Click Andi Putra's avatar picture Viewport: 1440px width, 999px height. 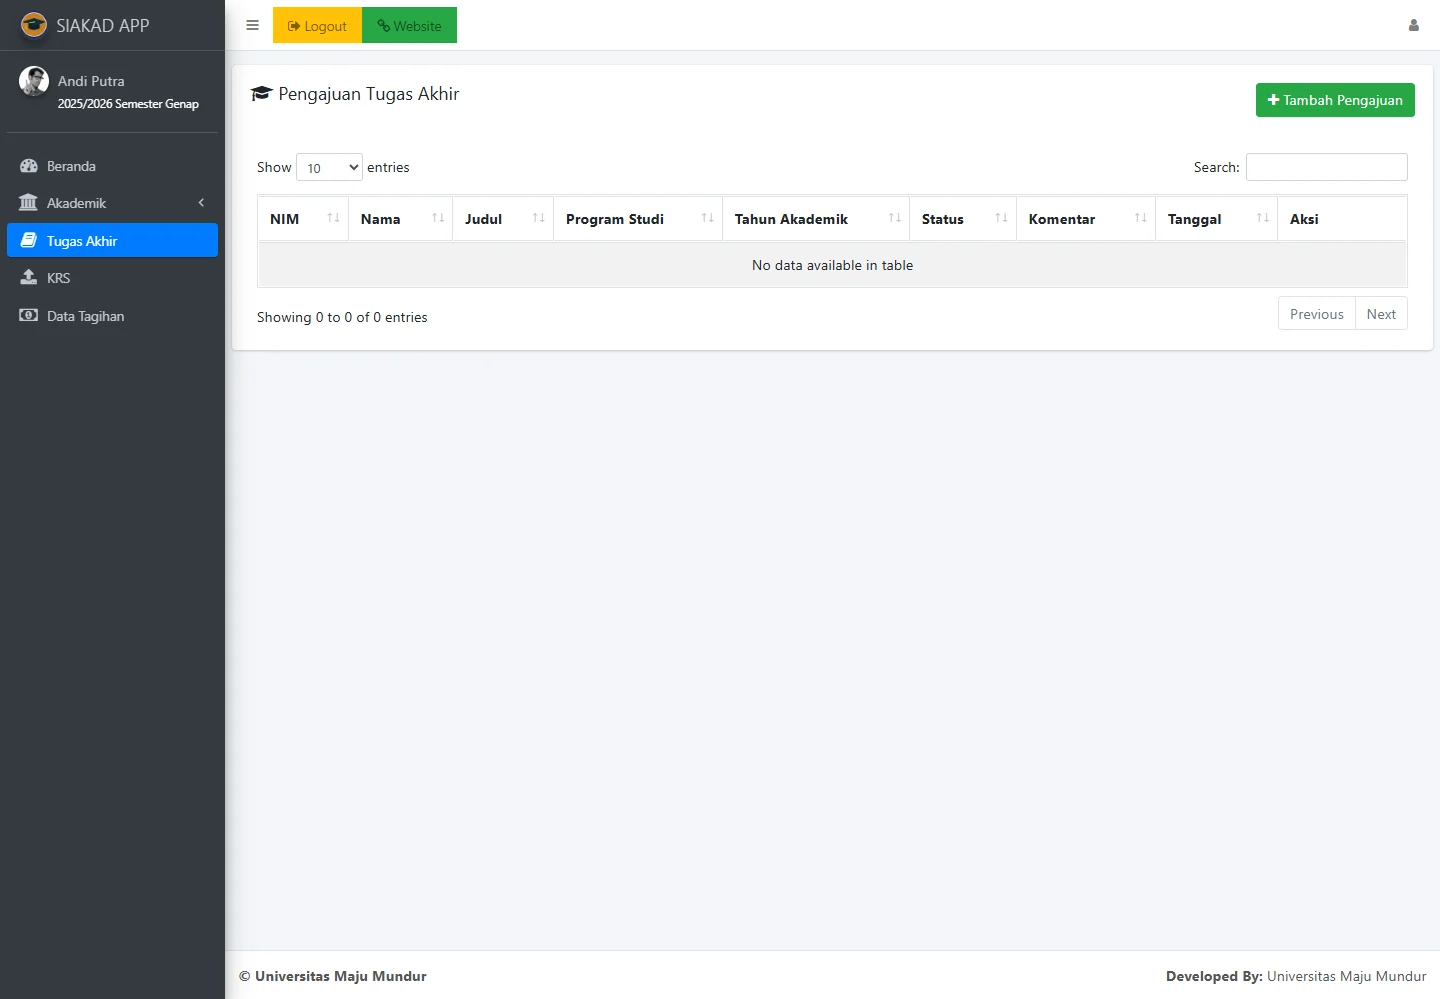click(34, 81)
